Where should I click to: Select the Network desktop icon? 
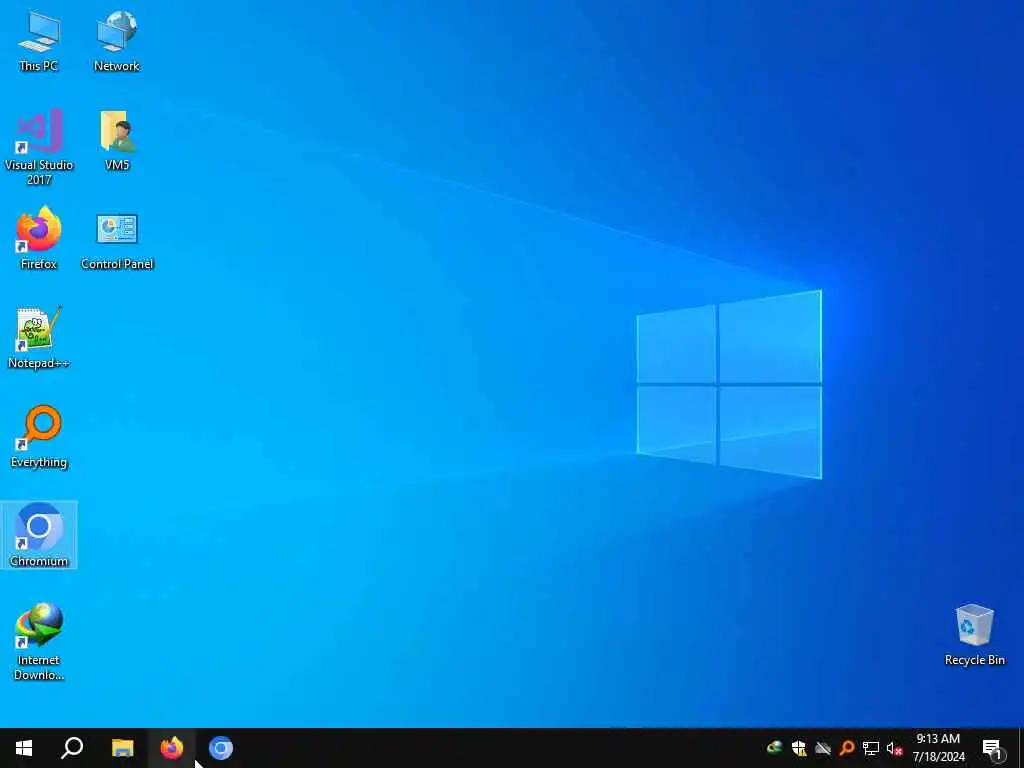click(116, 41)
